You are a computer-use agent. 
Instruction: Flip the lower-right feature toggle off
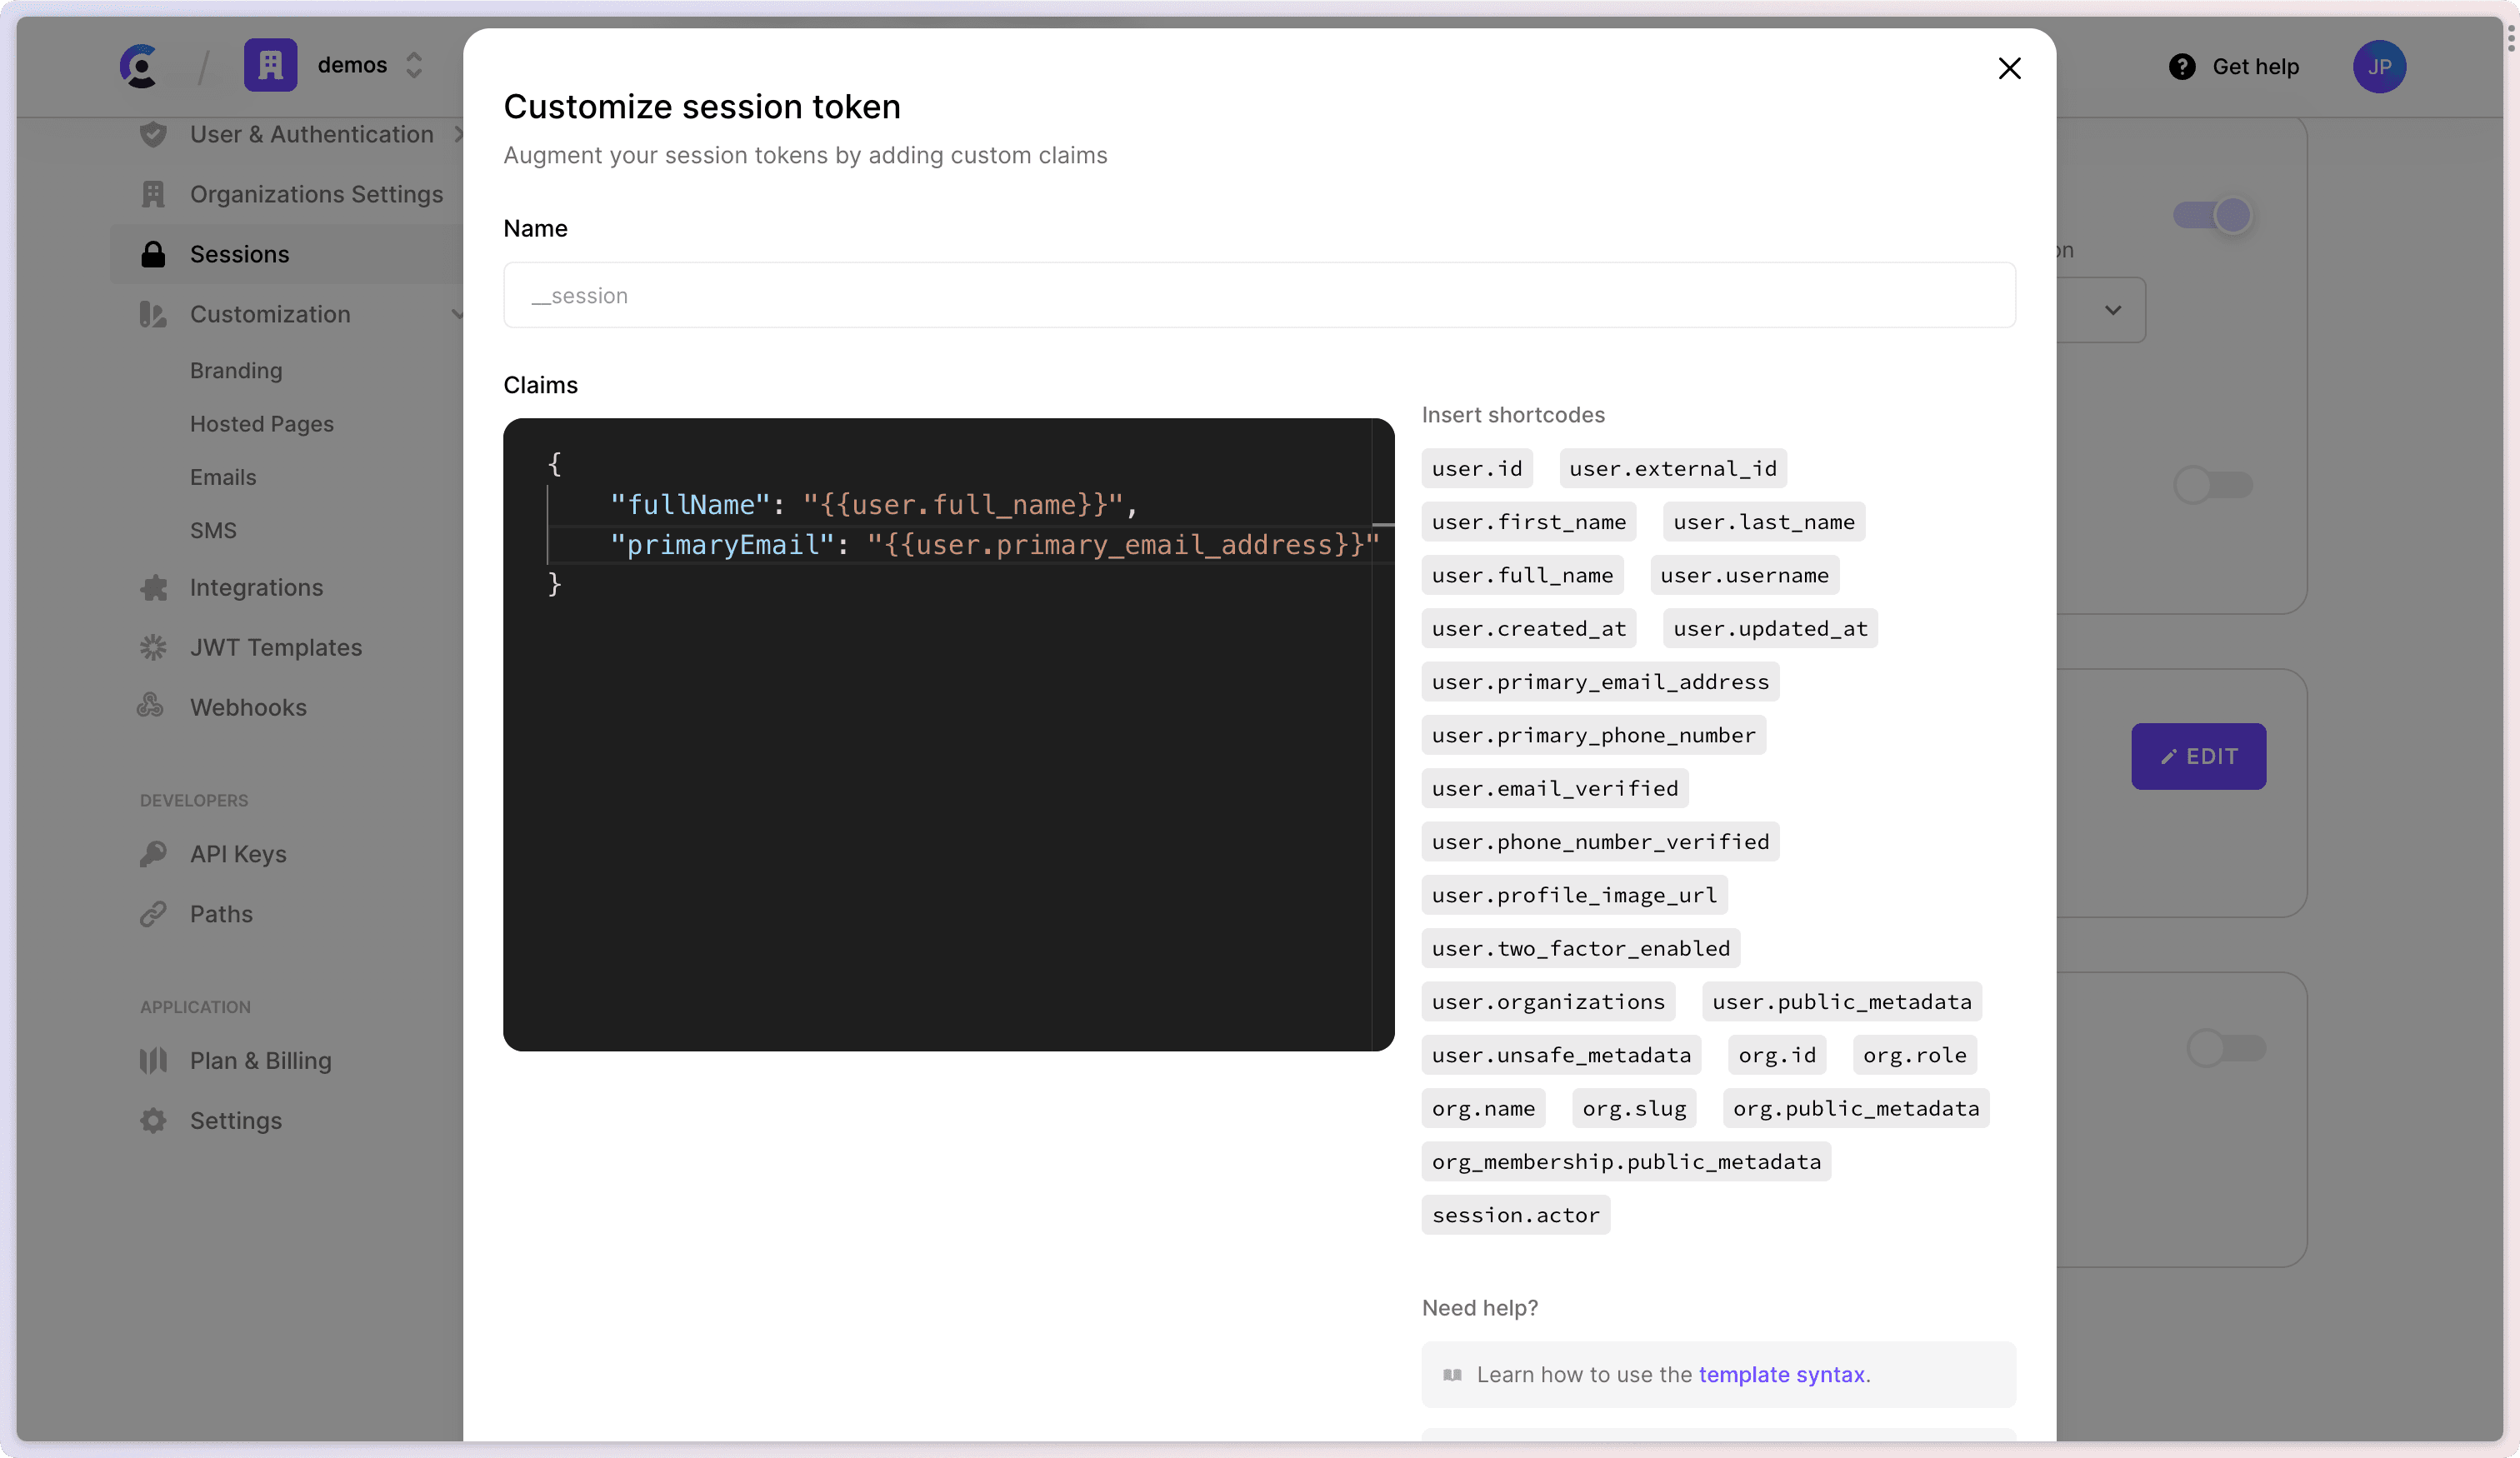(x=2228, y=1048)
